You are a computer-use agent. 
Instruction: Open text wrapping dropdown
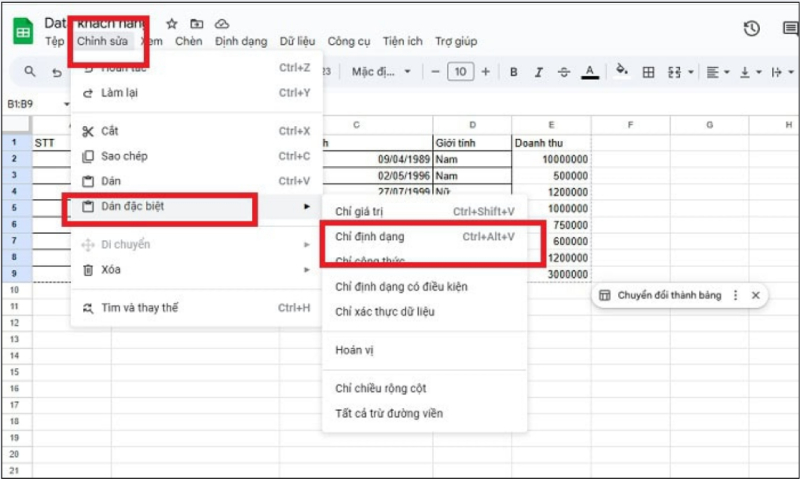782,72
